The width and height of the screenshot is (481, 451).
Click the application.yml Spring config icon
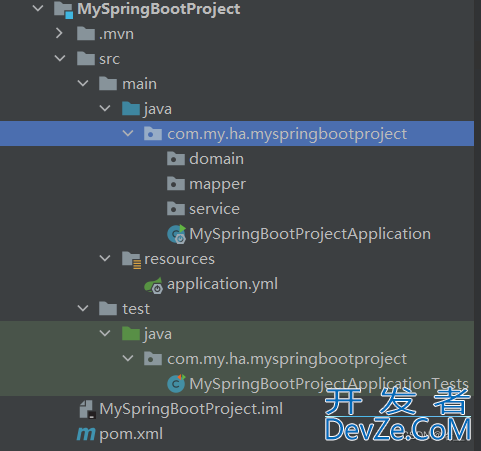(154, 285)
